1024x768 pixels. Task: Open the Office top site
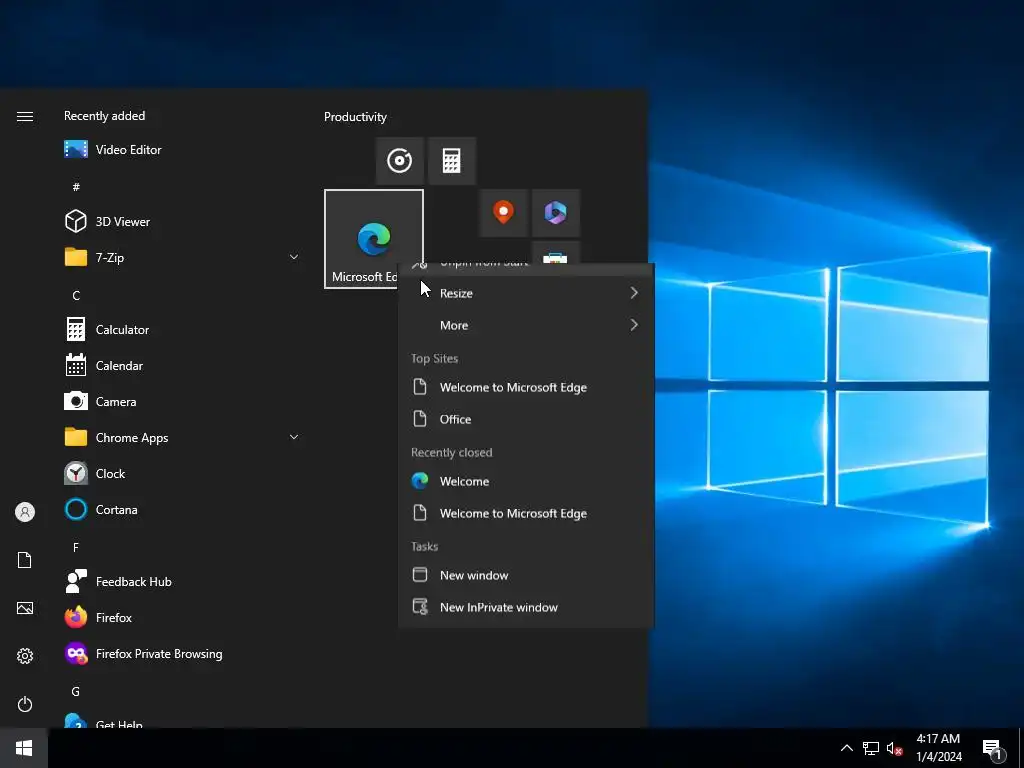pos(526,419)
